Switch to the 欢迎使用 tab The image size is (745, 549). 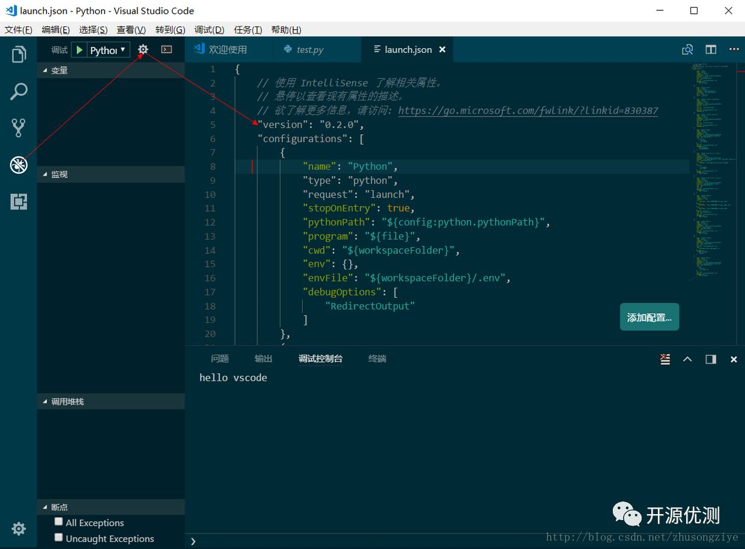pyautogui.click(x=227, y=49)
